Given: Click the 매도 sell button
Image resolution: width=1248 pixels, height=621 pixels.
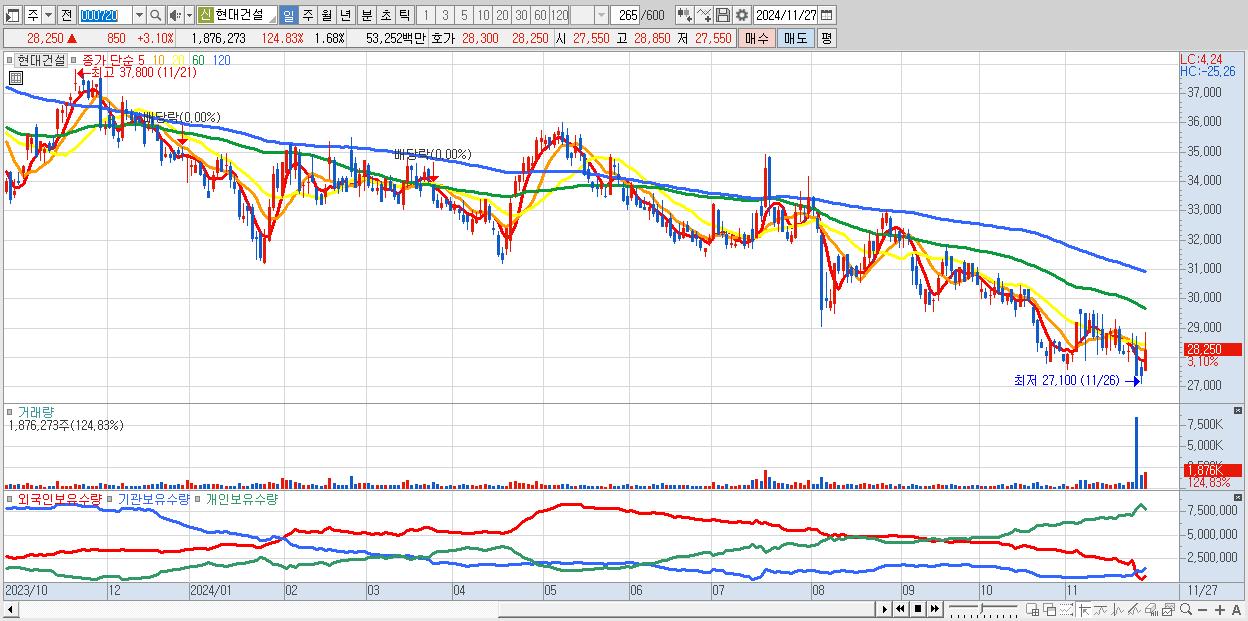Looking at the screenshot, I should 795,38.
